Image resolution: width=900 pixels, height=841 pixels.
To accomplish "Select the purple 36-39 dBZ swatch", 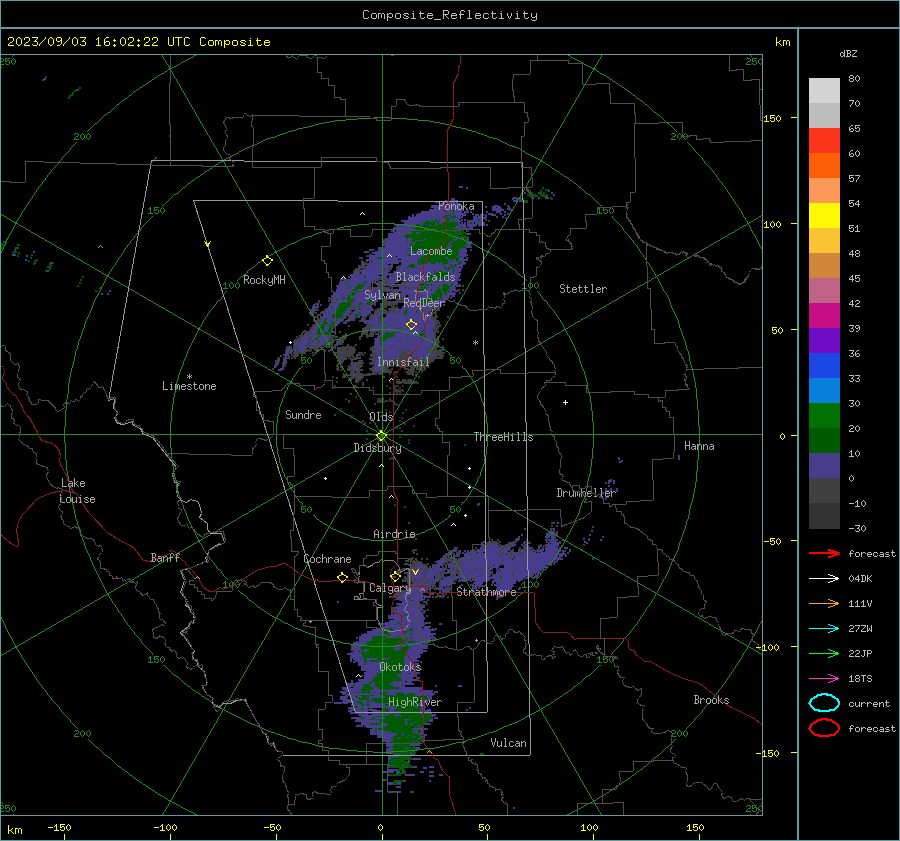I will coord(824,341).
